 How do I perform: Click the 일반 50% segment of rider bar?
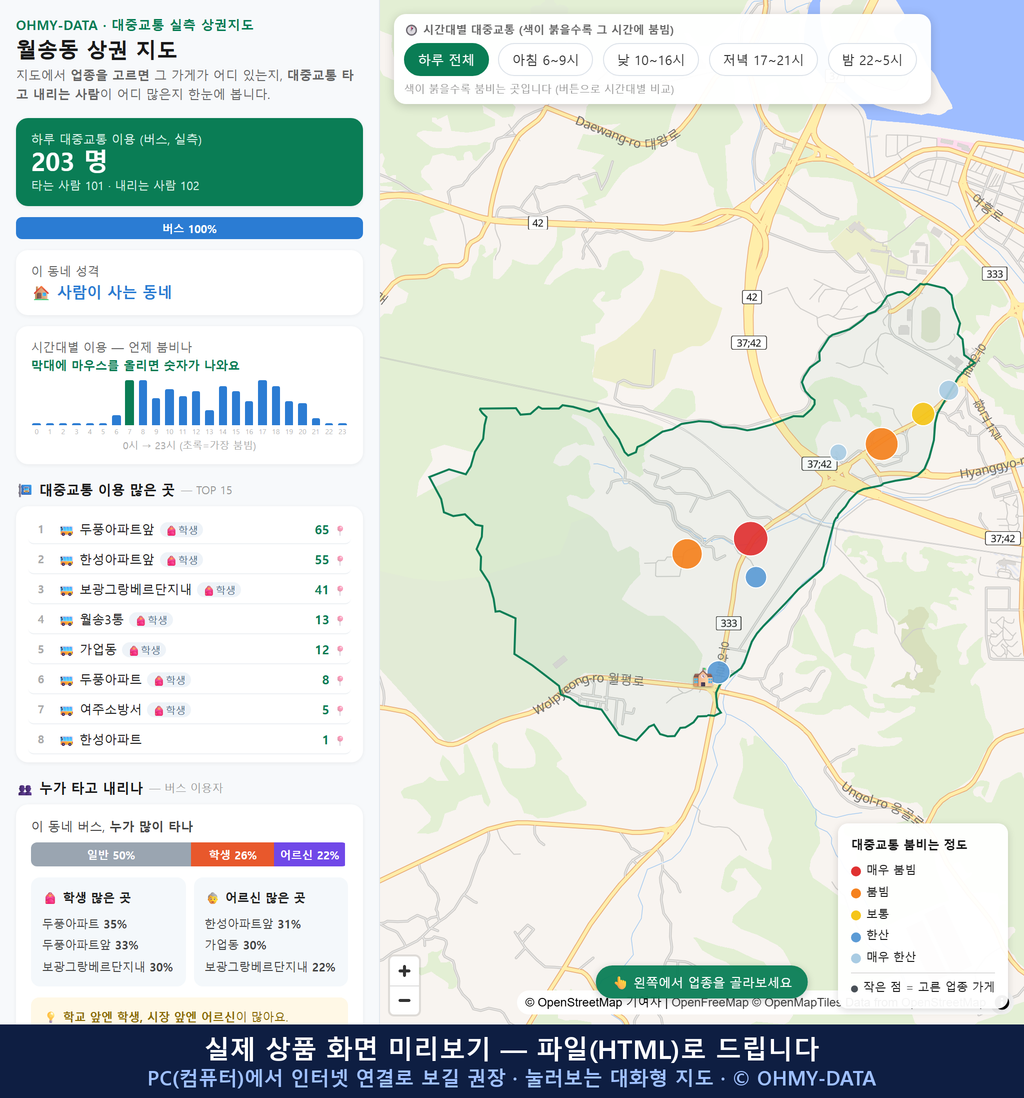(x=111, y=854)
